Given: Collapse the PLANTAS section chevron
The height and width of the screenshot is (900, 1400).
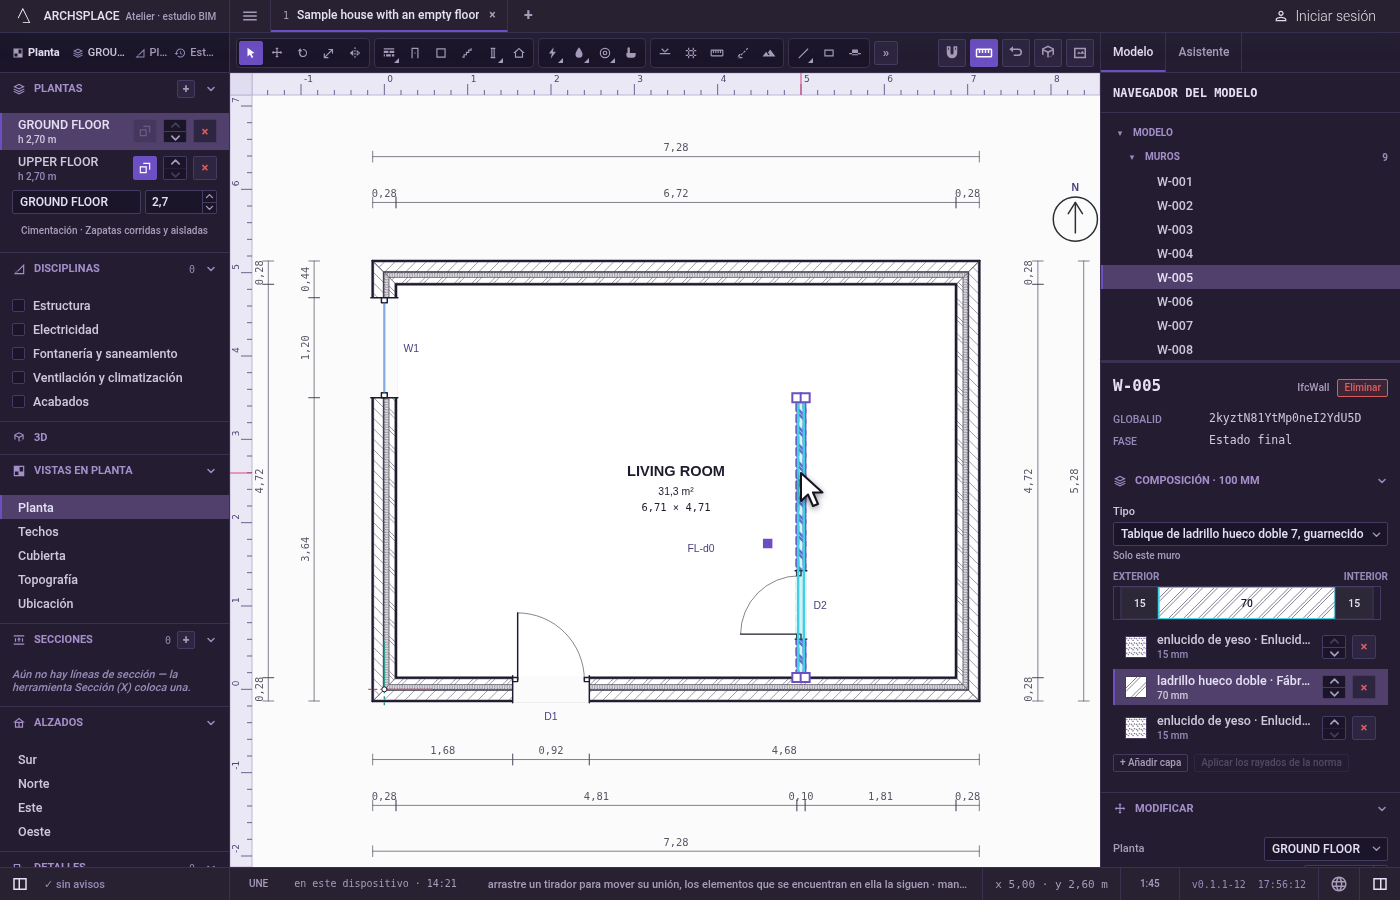Looking at the screenshot, I should coord(211,89).
